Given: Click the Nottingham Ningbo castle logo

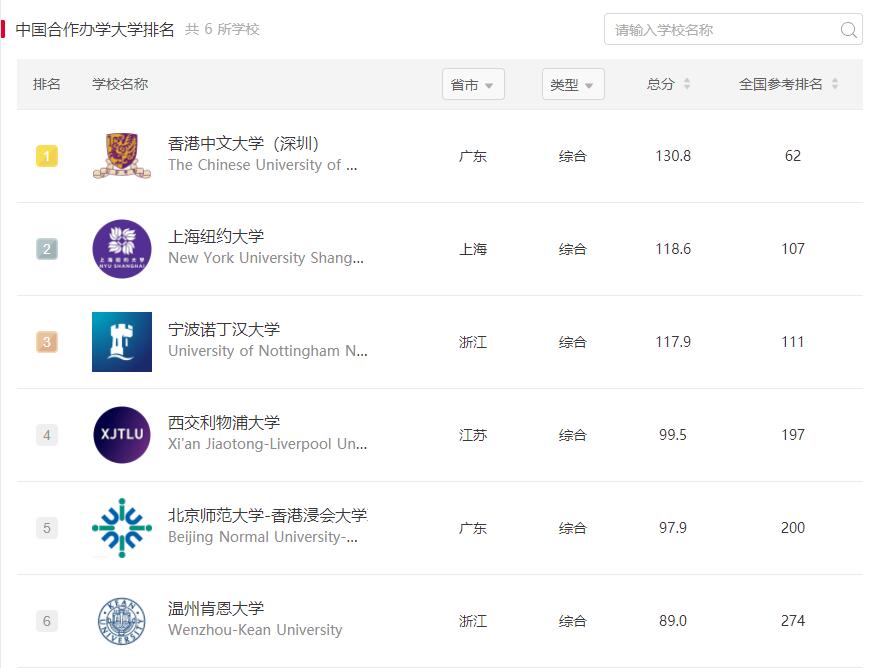Looking at the screenshot, I should tap(122, 342).
